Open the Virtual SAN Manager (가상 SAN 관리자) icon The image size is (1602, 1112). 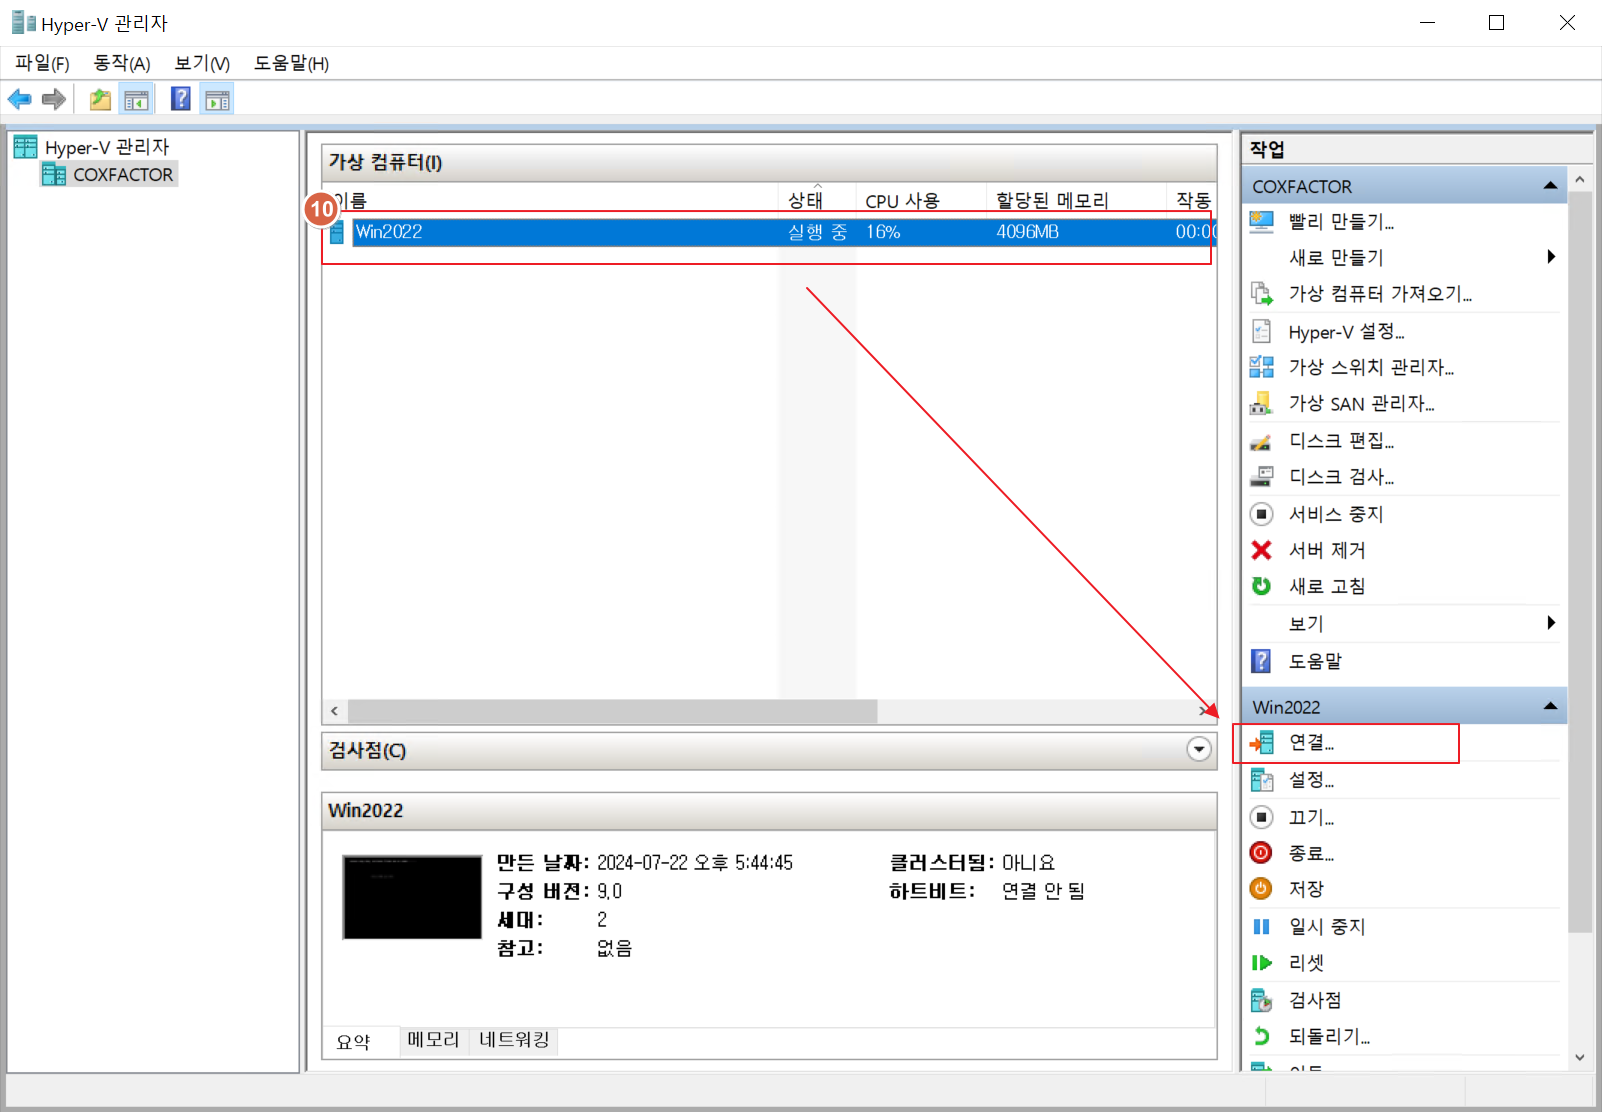click(1262, 404)
